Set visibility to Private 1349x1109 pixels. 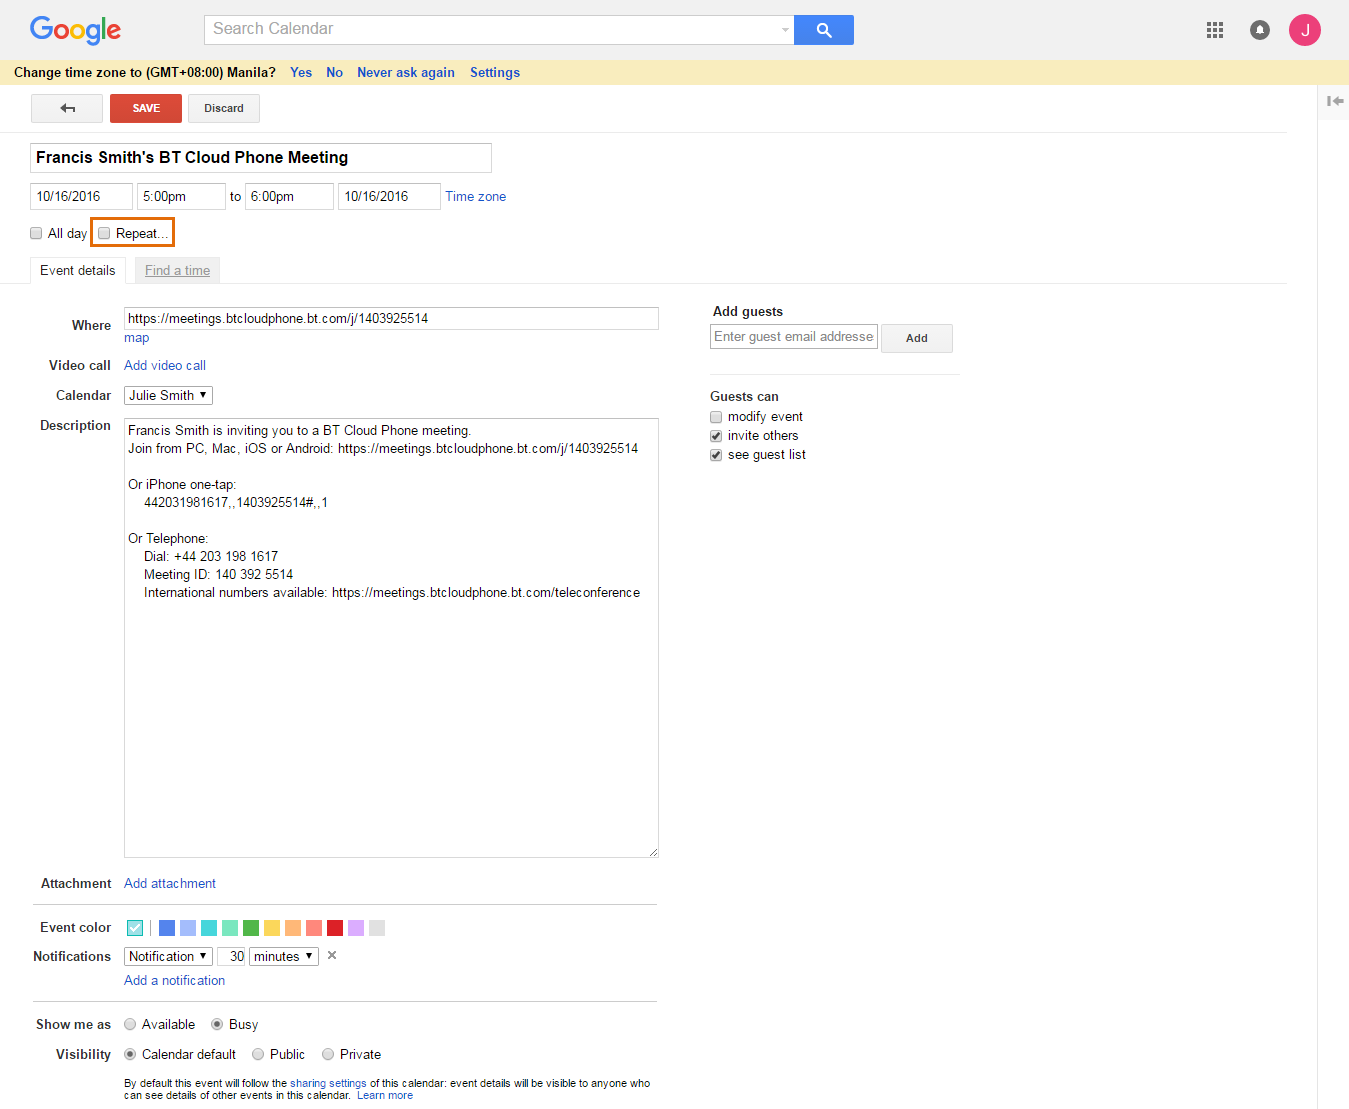[328, 1054]
